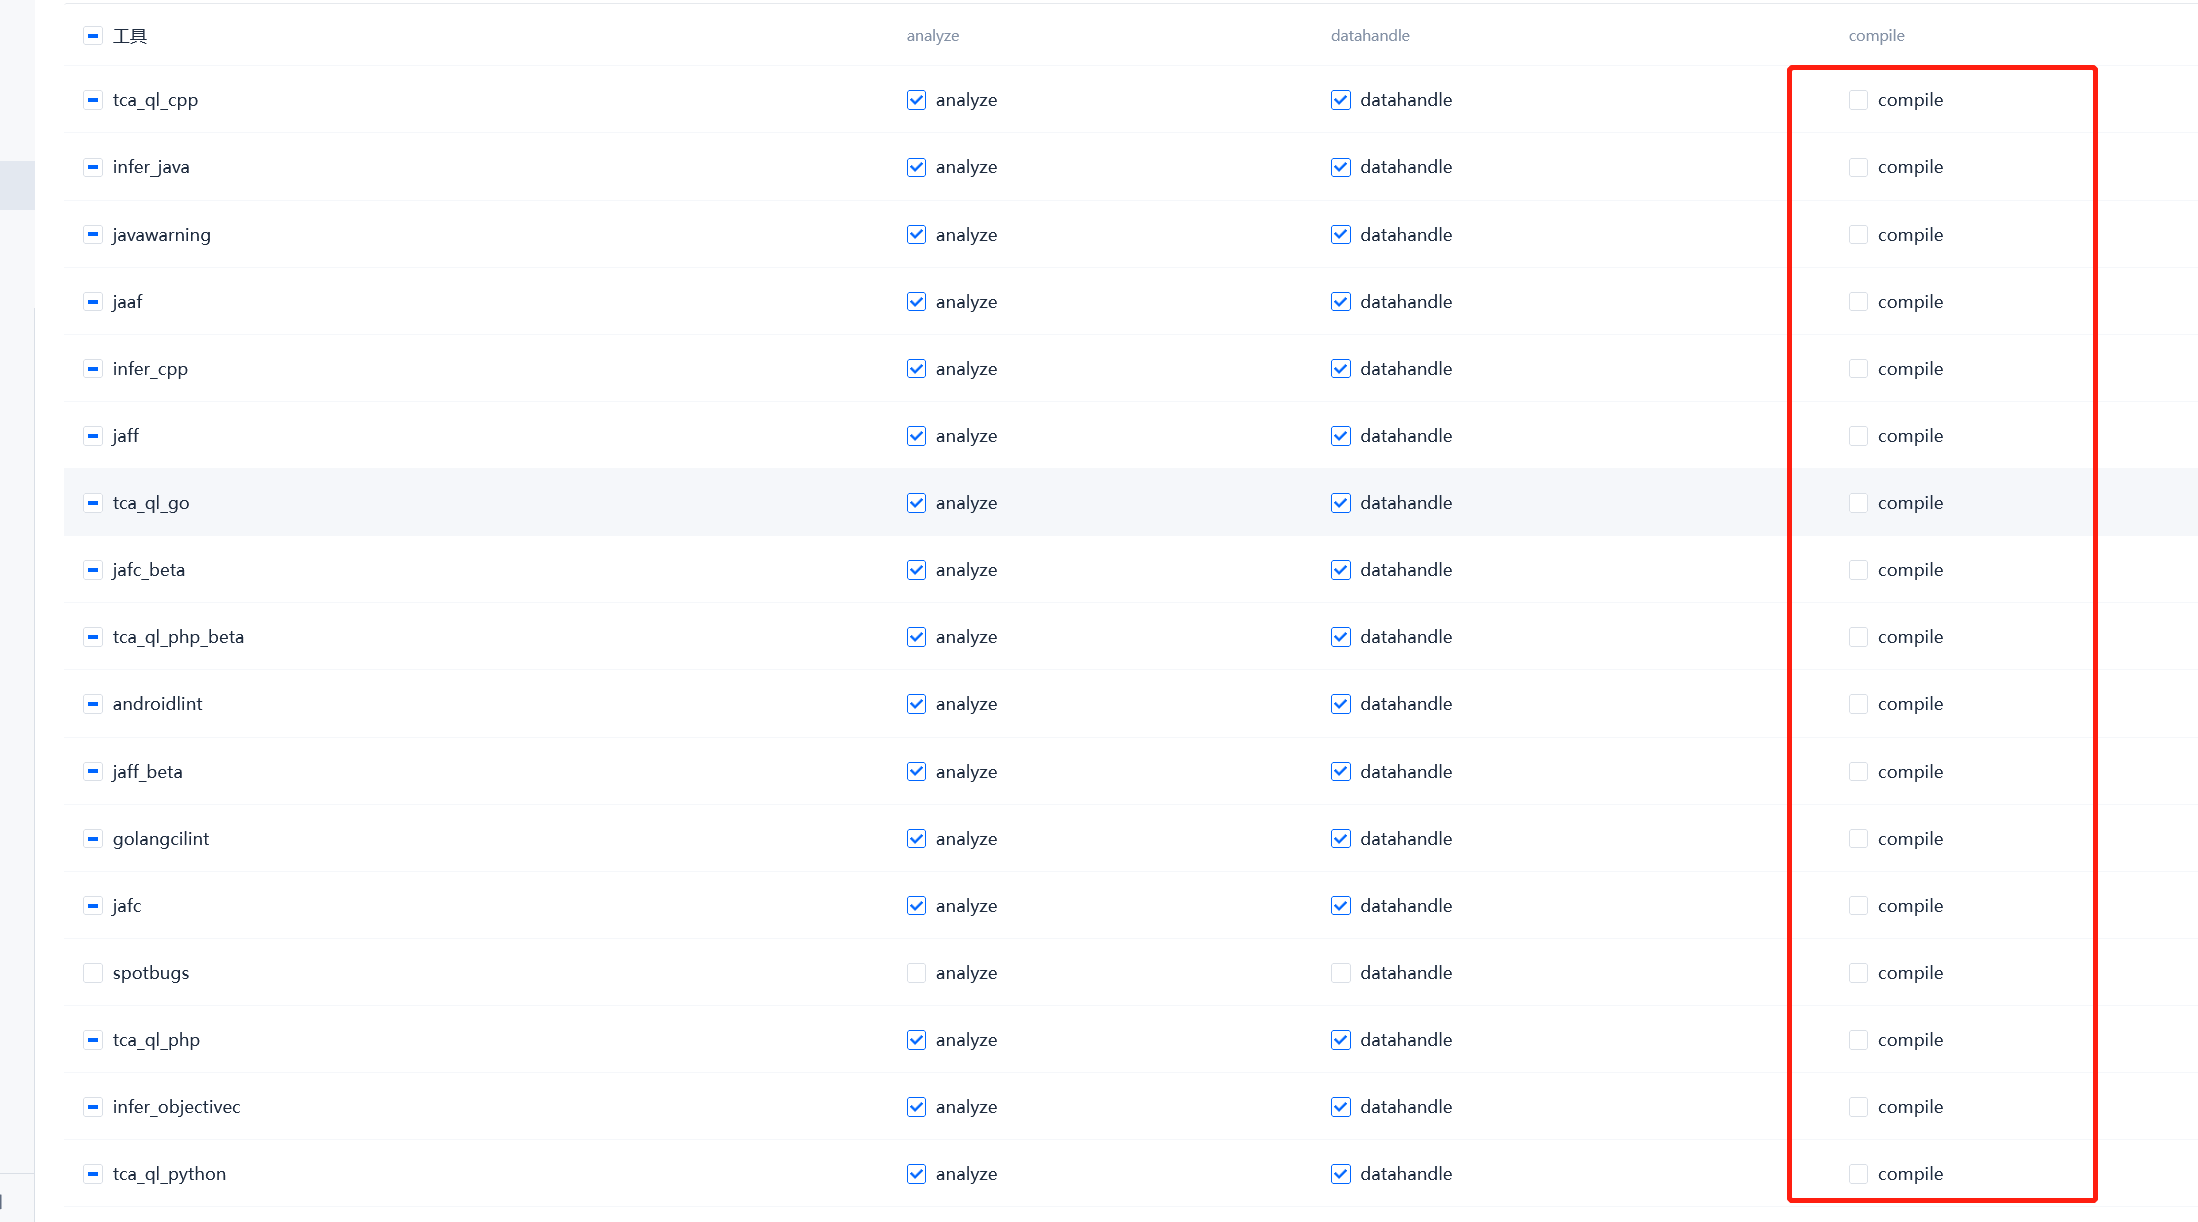The width and height of the screenshot is (2198, 1222).
Task: Disable datahandle for tca_ql_php_beta
Action: (x=1340, y=636)
